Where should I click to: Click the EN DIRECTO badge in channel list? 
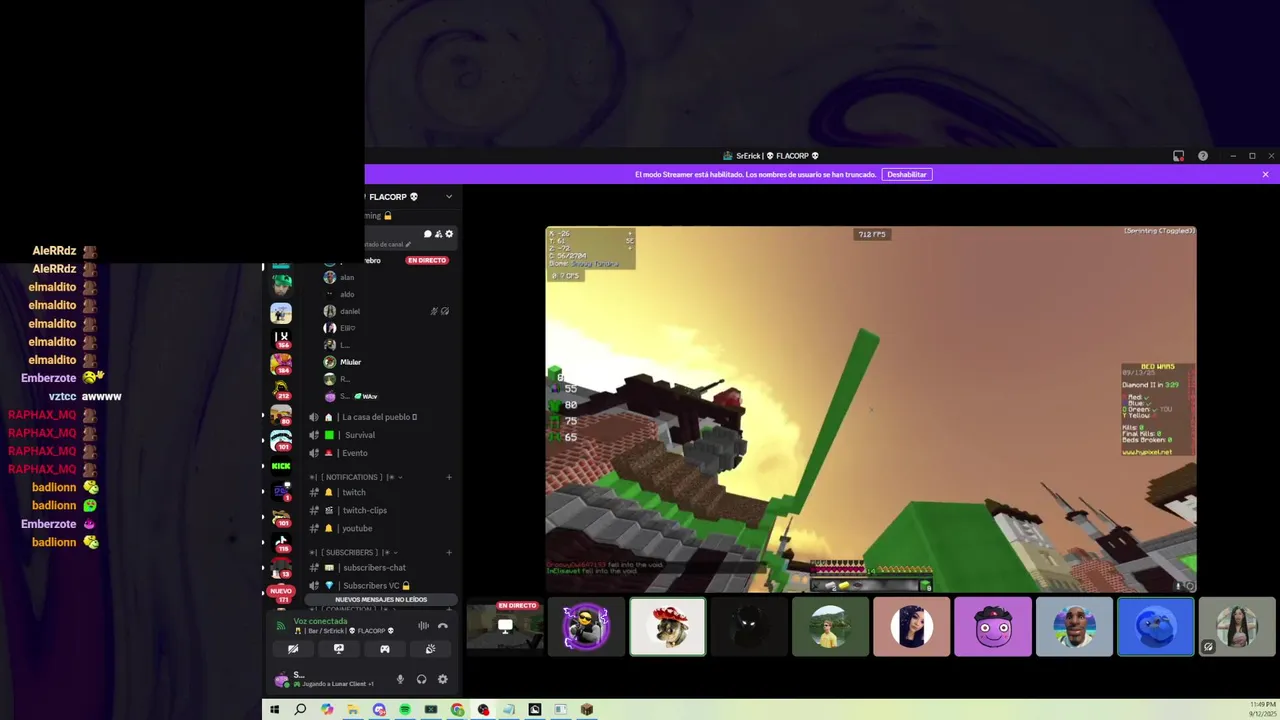[426, 260]
